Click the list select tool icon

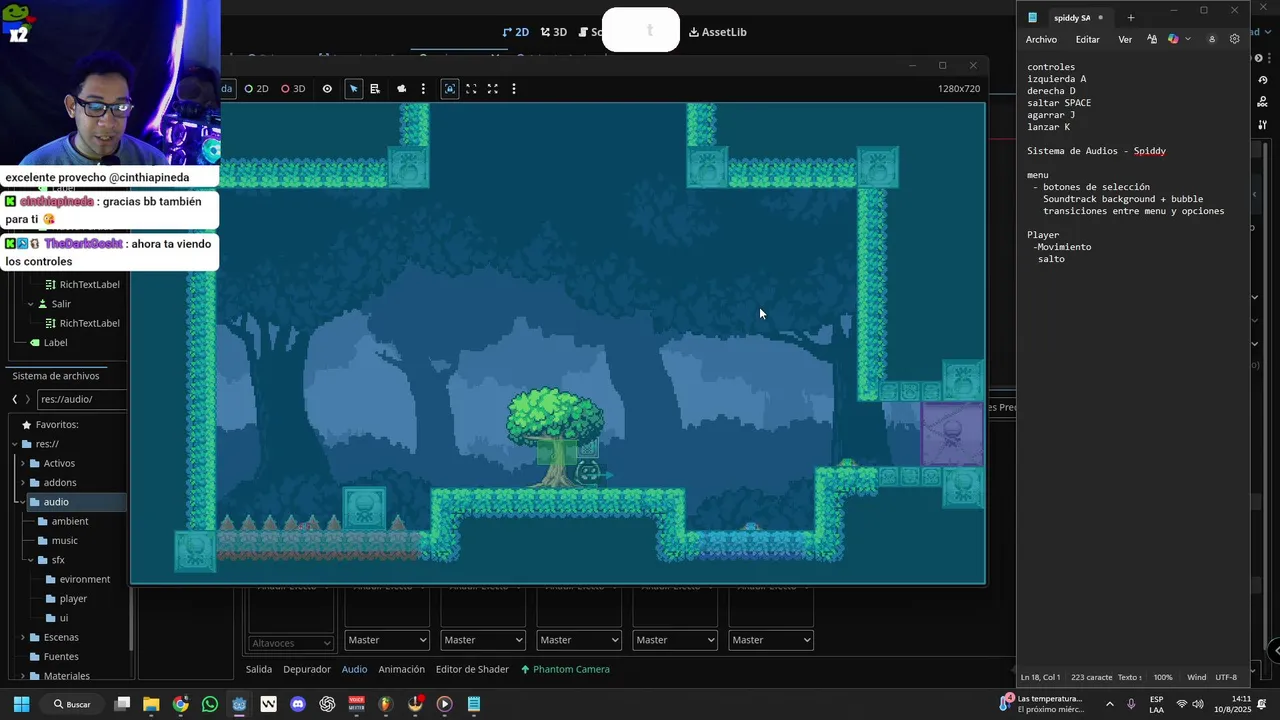click(x=375, y=89)
